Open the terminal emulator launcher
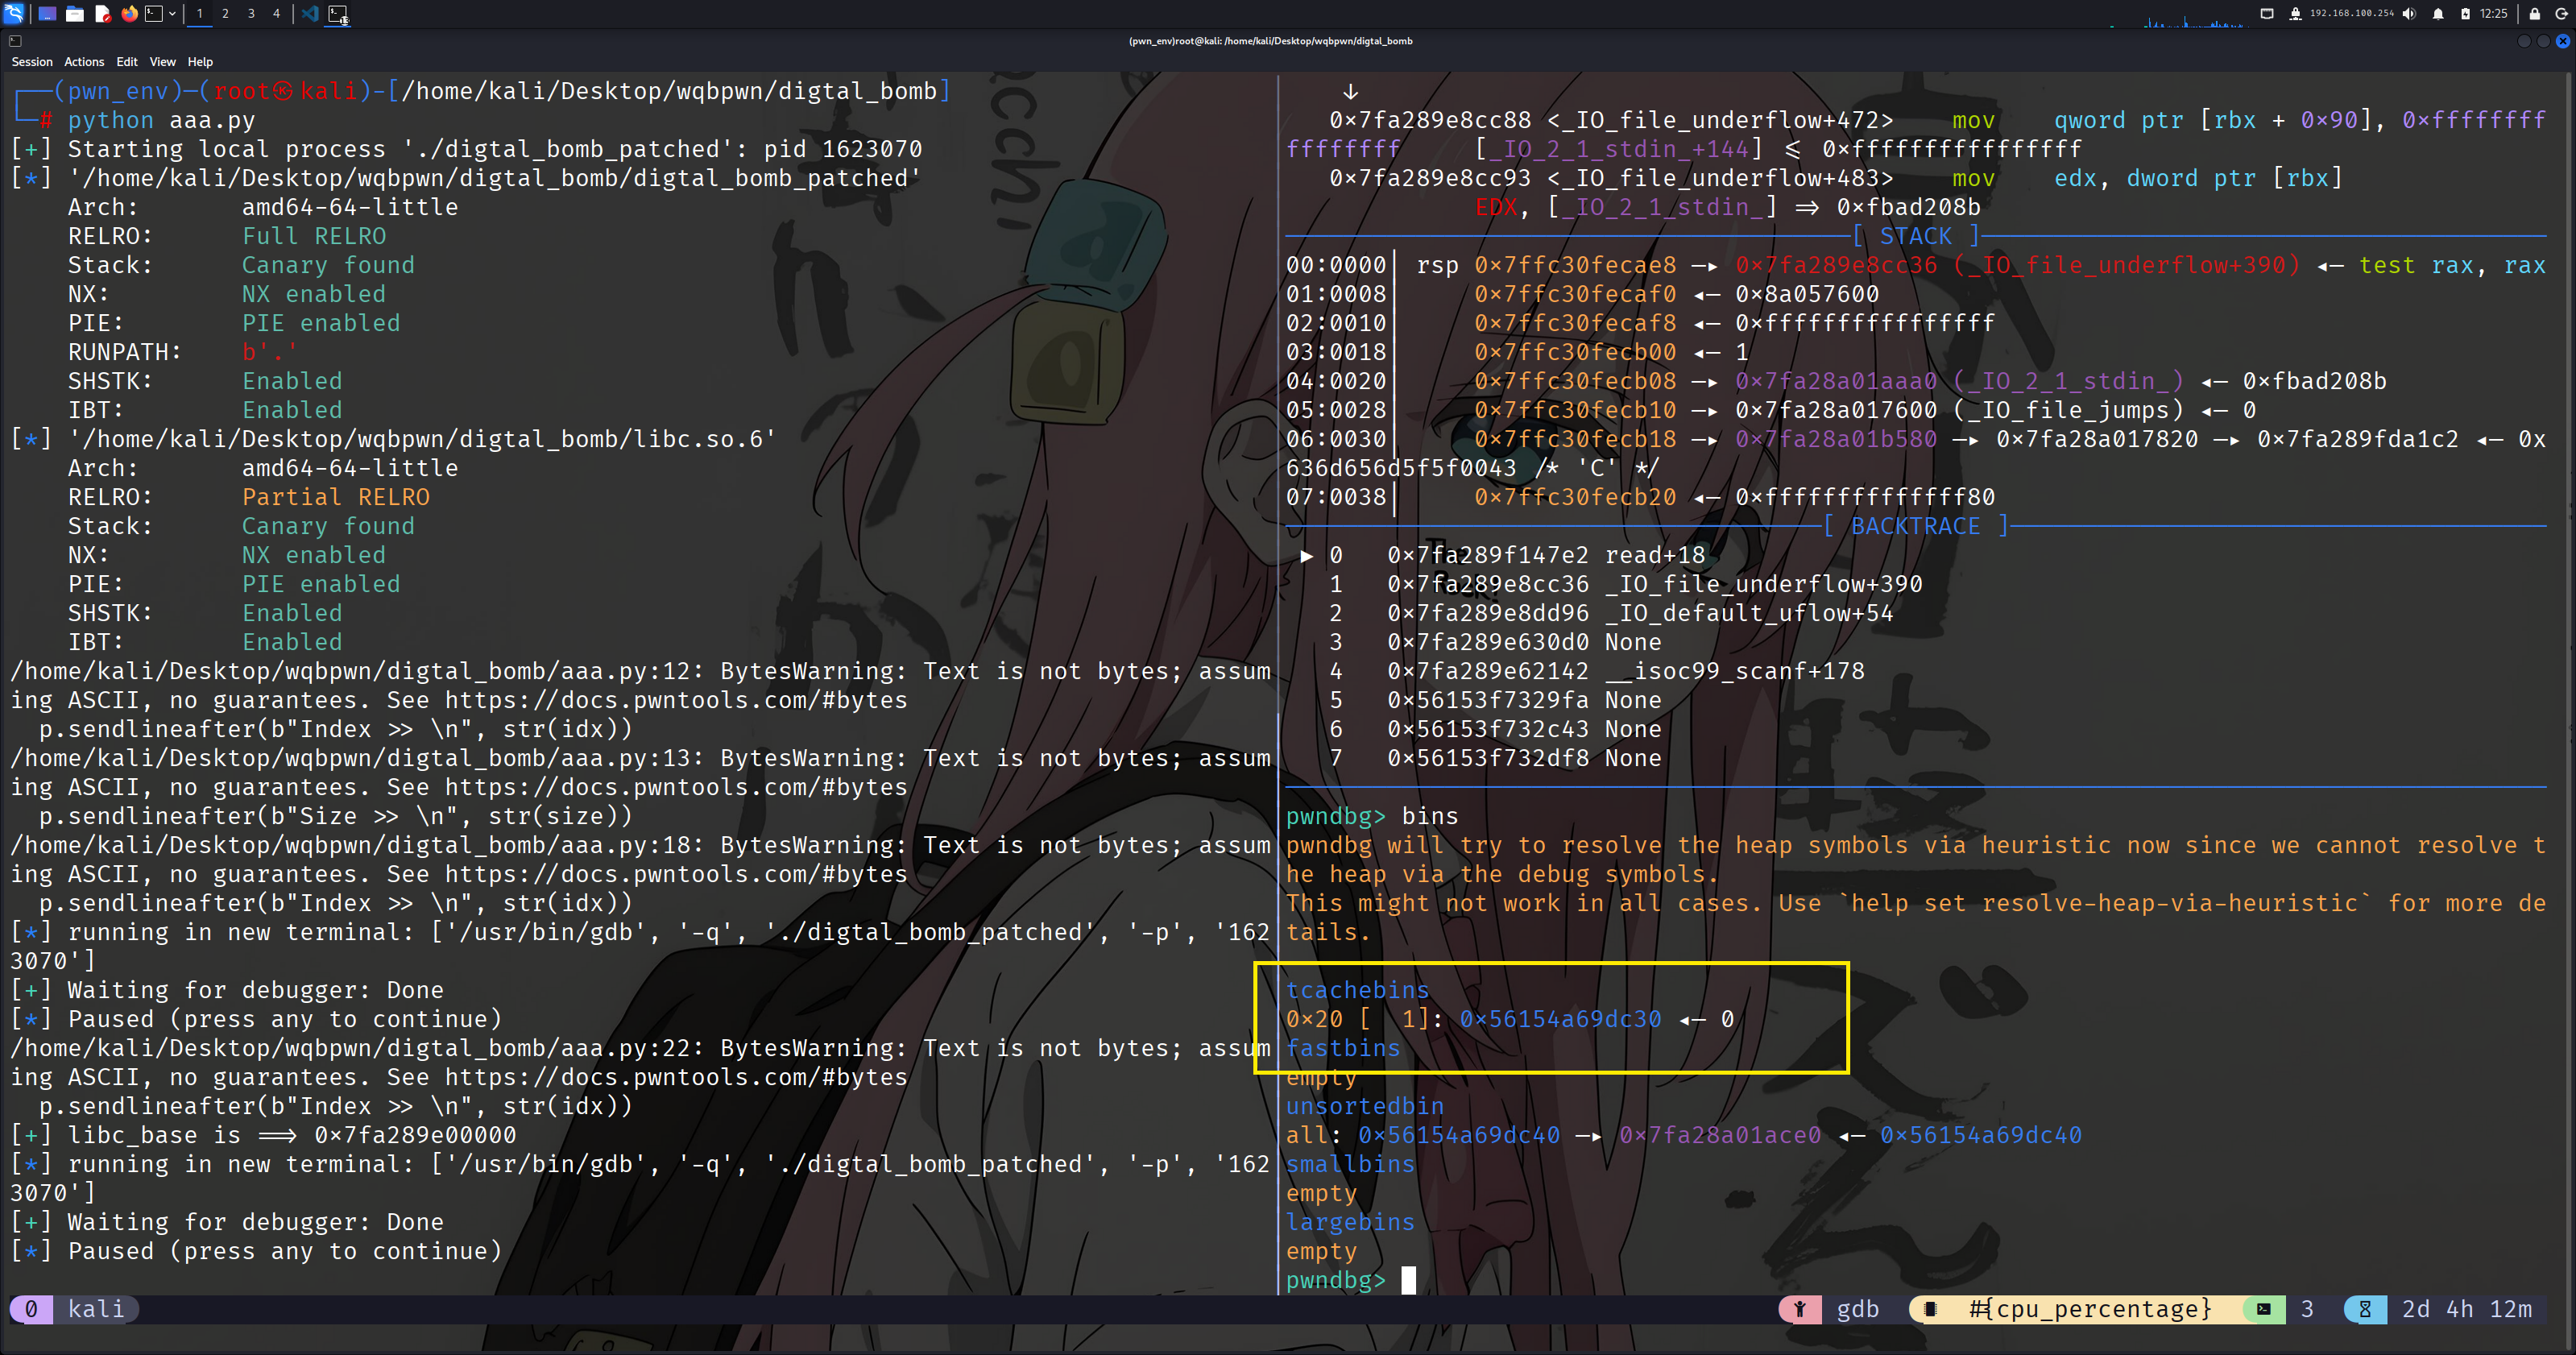 click(154, 14)
